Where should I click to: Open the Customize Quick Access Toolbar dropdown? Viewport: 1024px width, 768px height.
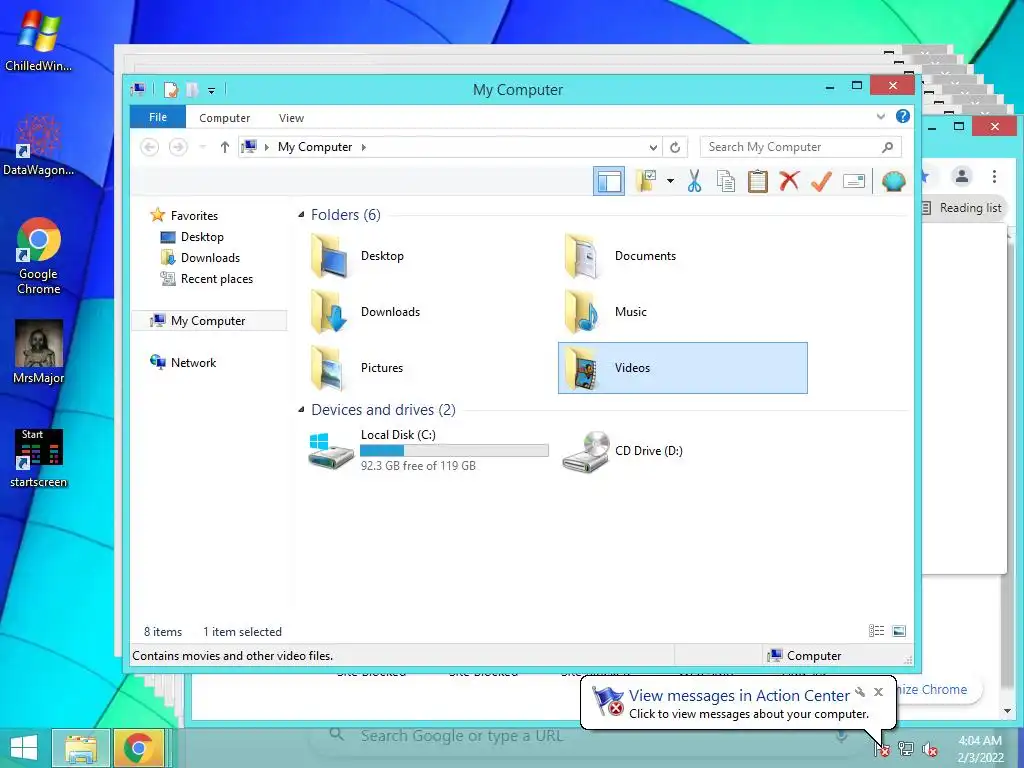point(211,91)
